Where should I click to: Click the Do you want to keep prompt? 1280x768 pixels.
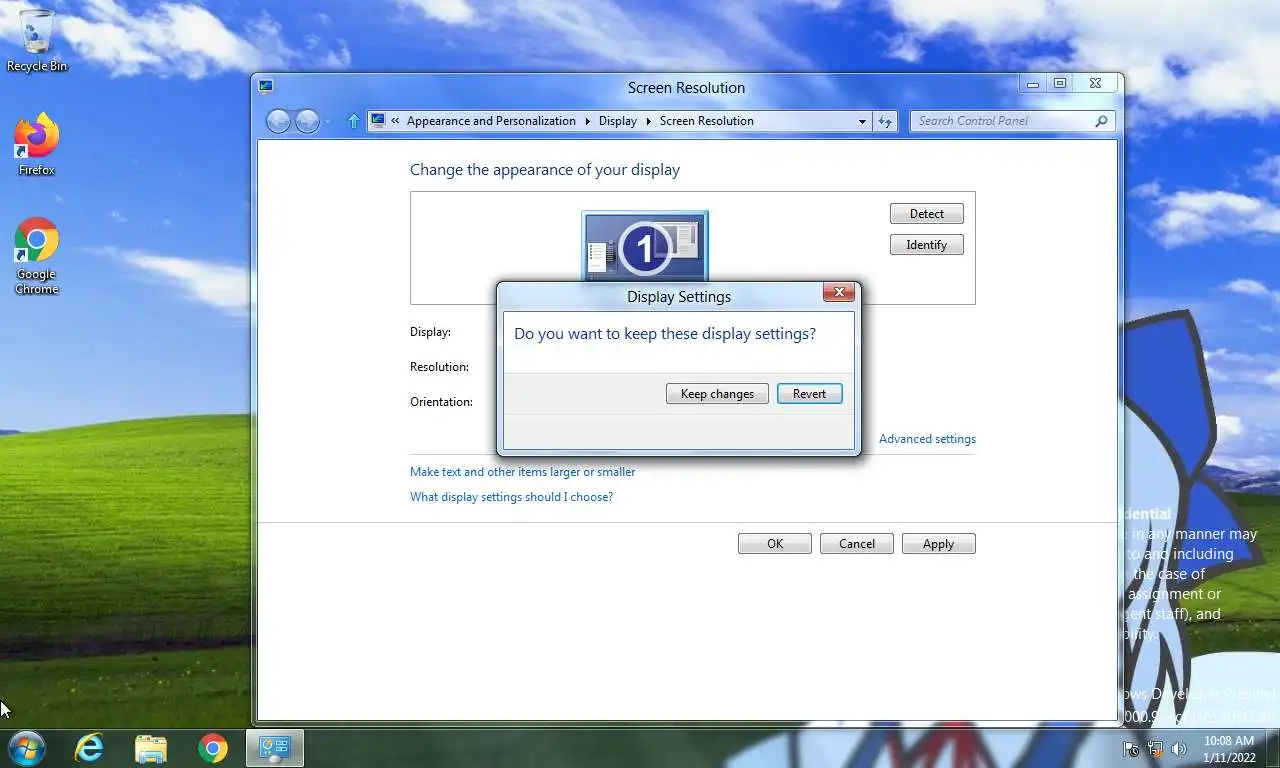pyautogui.click(x=665, y=334)
